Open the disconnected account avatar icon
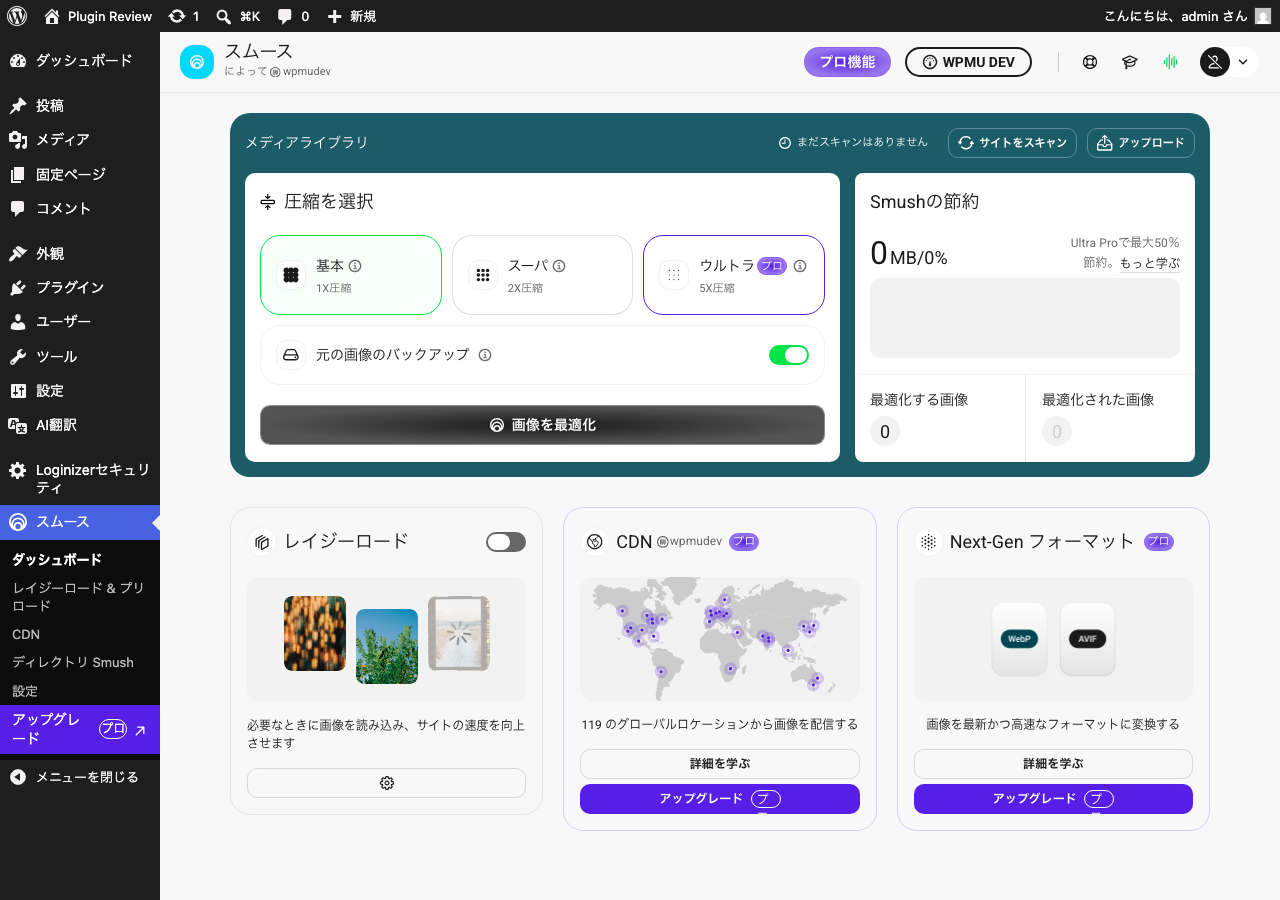Image resolution: width=1280 pixels, height=900 pixels. click(x=1214, y=62)
